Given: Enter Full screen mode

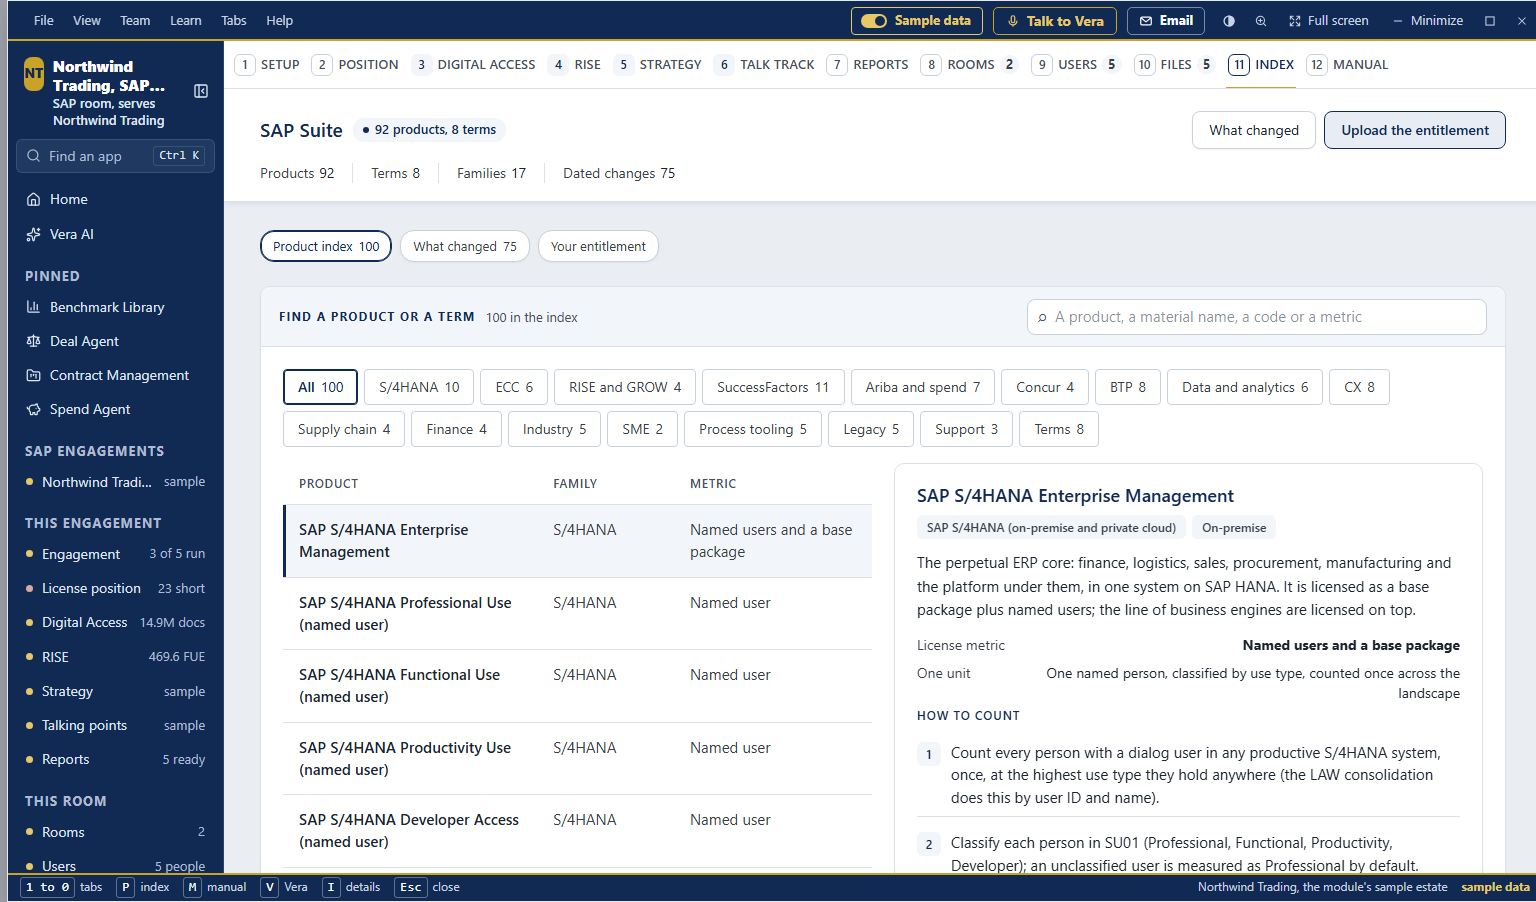Looking at the screenshot, I should tap(1329, 21).
